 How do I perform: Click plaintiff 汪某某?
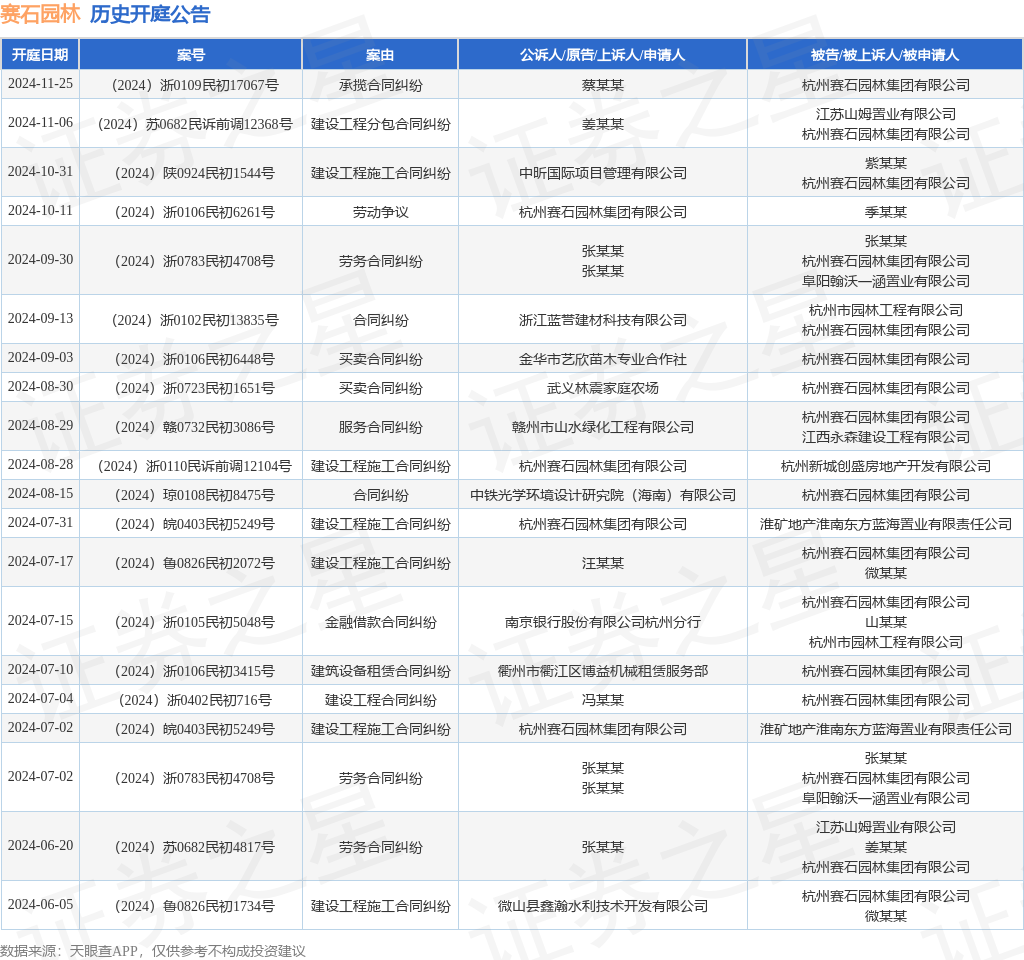603,563
